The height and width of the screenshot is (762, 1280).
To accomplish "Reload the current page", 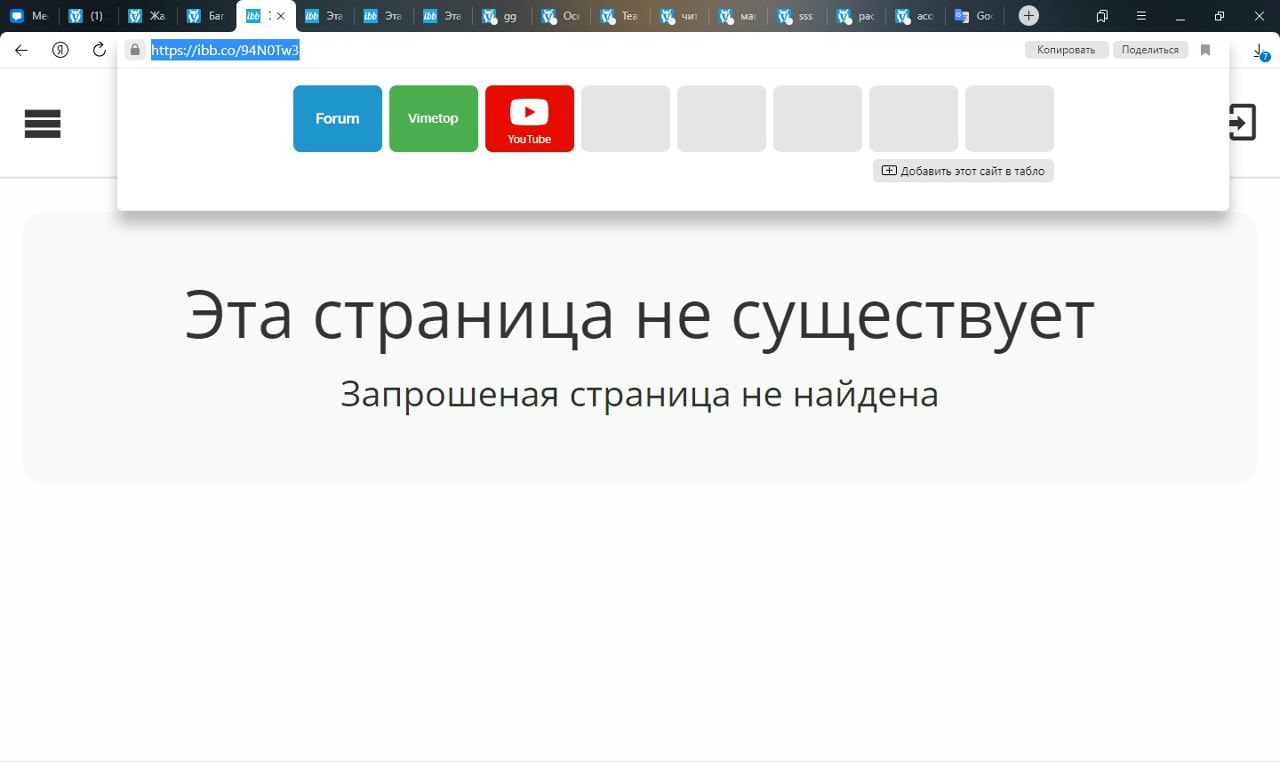I will [x=97, y=49].
